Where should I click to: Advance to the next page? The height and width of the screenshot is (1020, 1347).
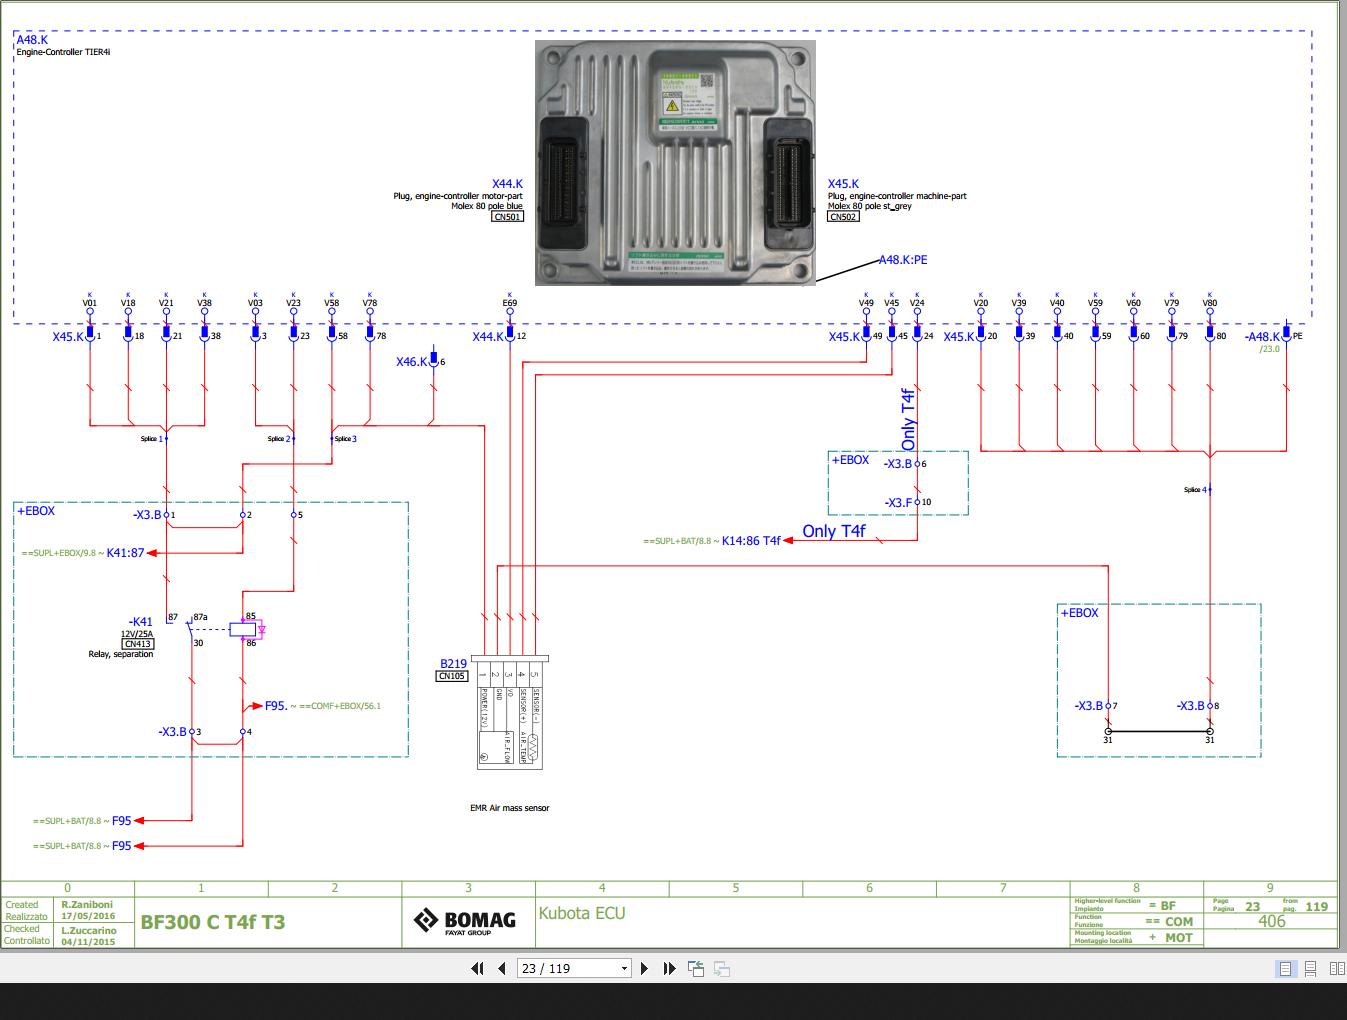(644, 968)
